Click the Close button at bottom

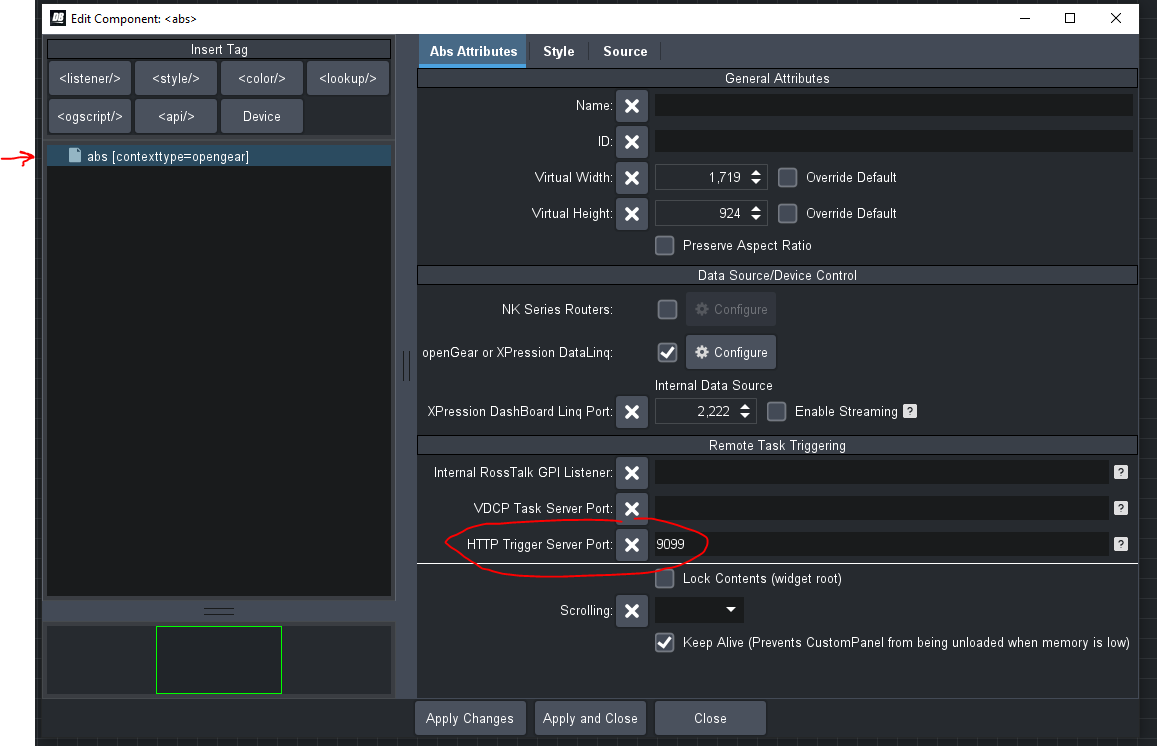click(x=710, y=718)
